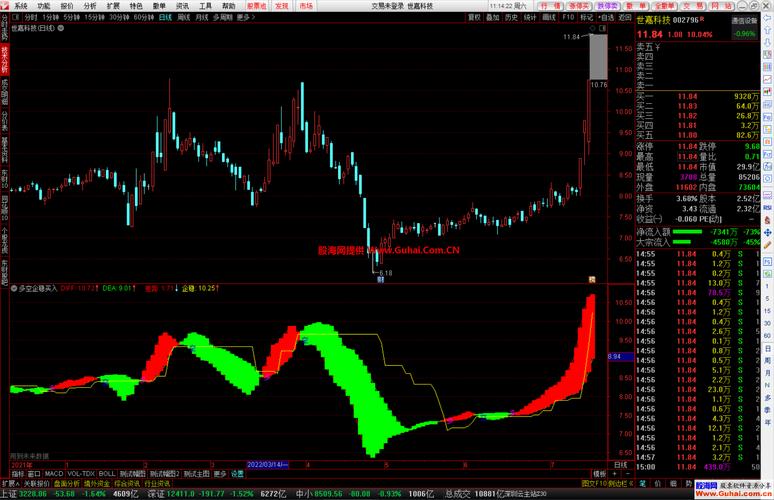Click the 叠加 overlay button
This screenshot has width=774, height=500.
tap(493, 17)
